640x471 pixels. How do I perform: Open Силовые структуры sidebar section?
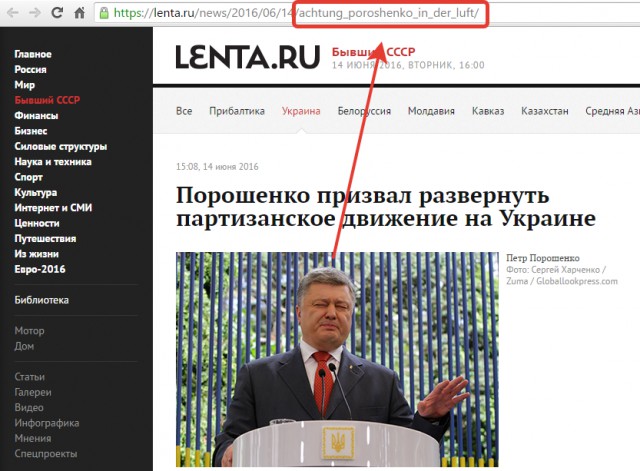point(61,146)
